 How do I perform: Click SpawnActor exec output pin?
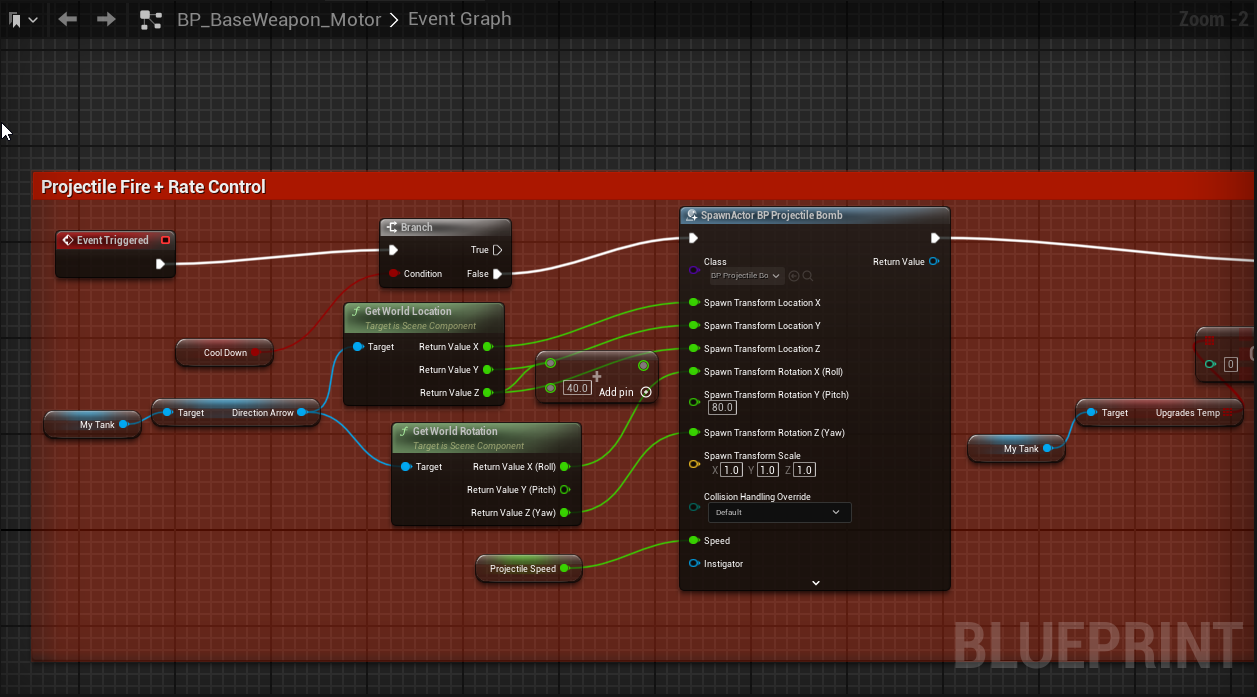935,238
